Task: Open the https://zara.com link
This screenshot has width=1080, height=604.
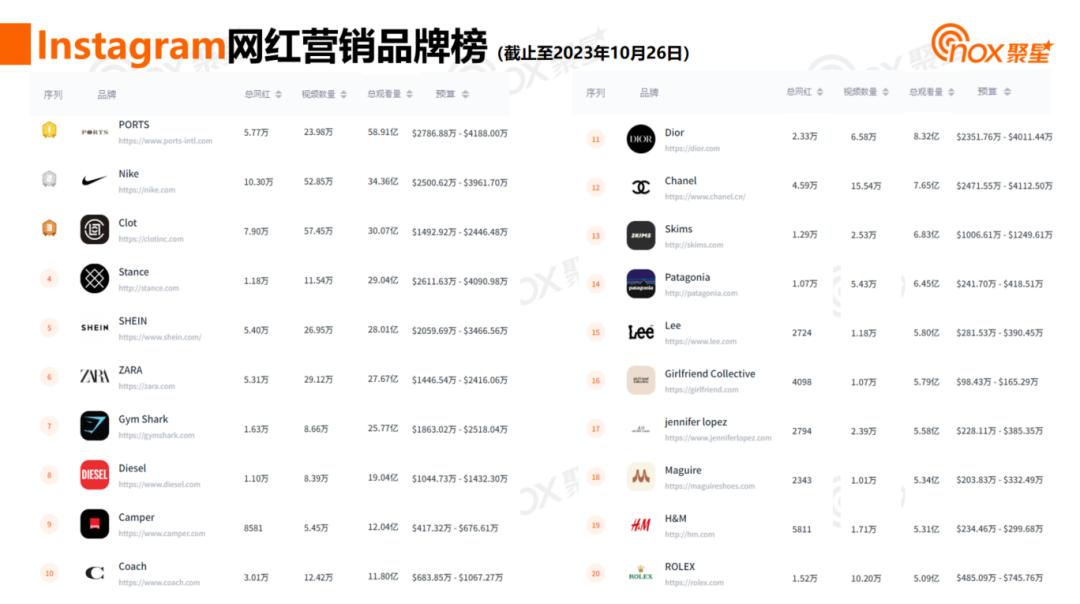Action: pyautogui.click(x=147, y=386)
